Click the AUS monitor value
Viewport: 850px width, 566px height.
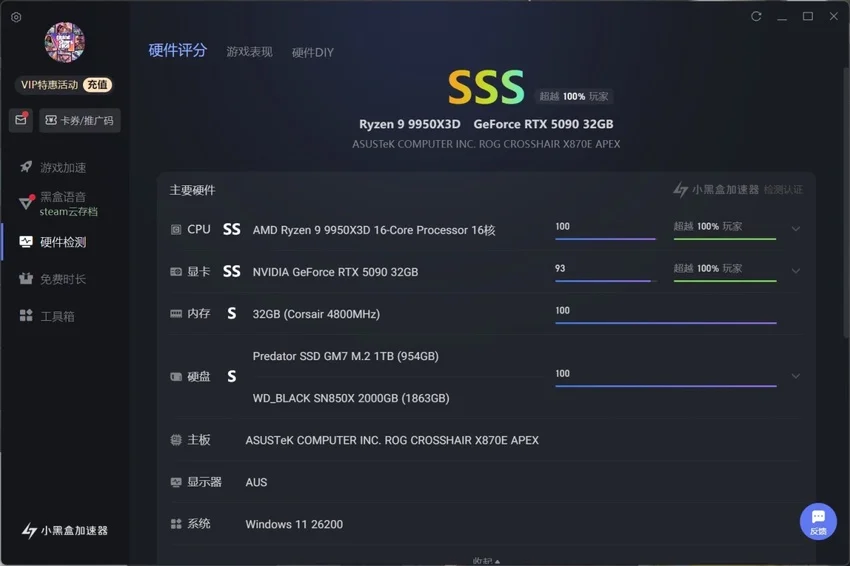[x=256, y=482]
